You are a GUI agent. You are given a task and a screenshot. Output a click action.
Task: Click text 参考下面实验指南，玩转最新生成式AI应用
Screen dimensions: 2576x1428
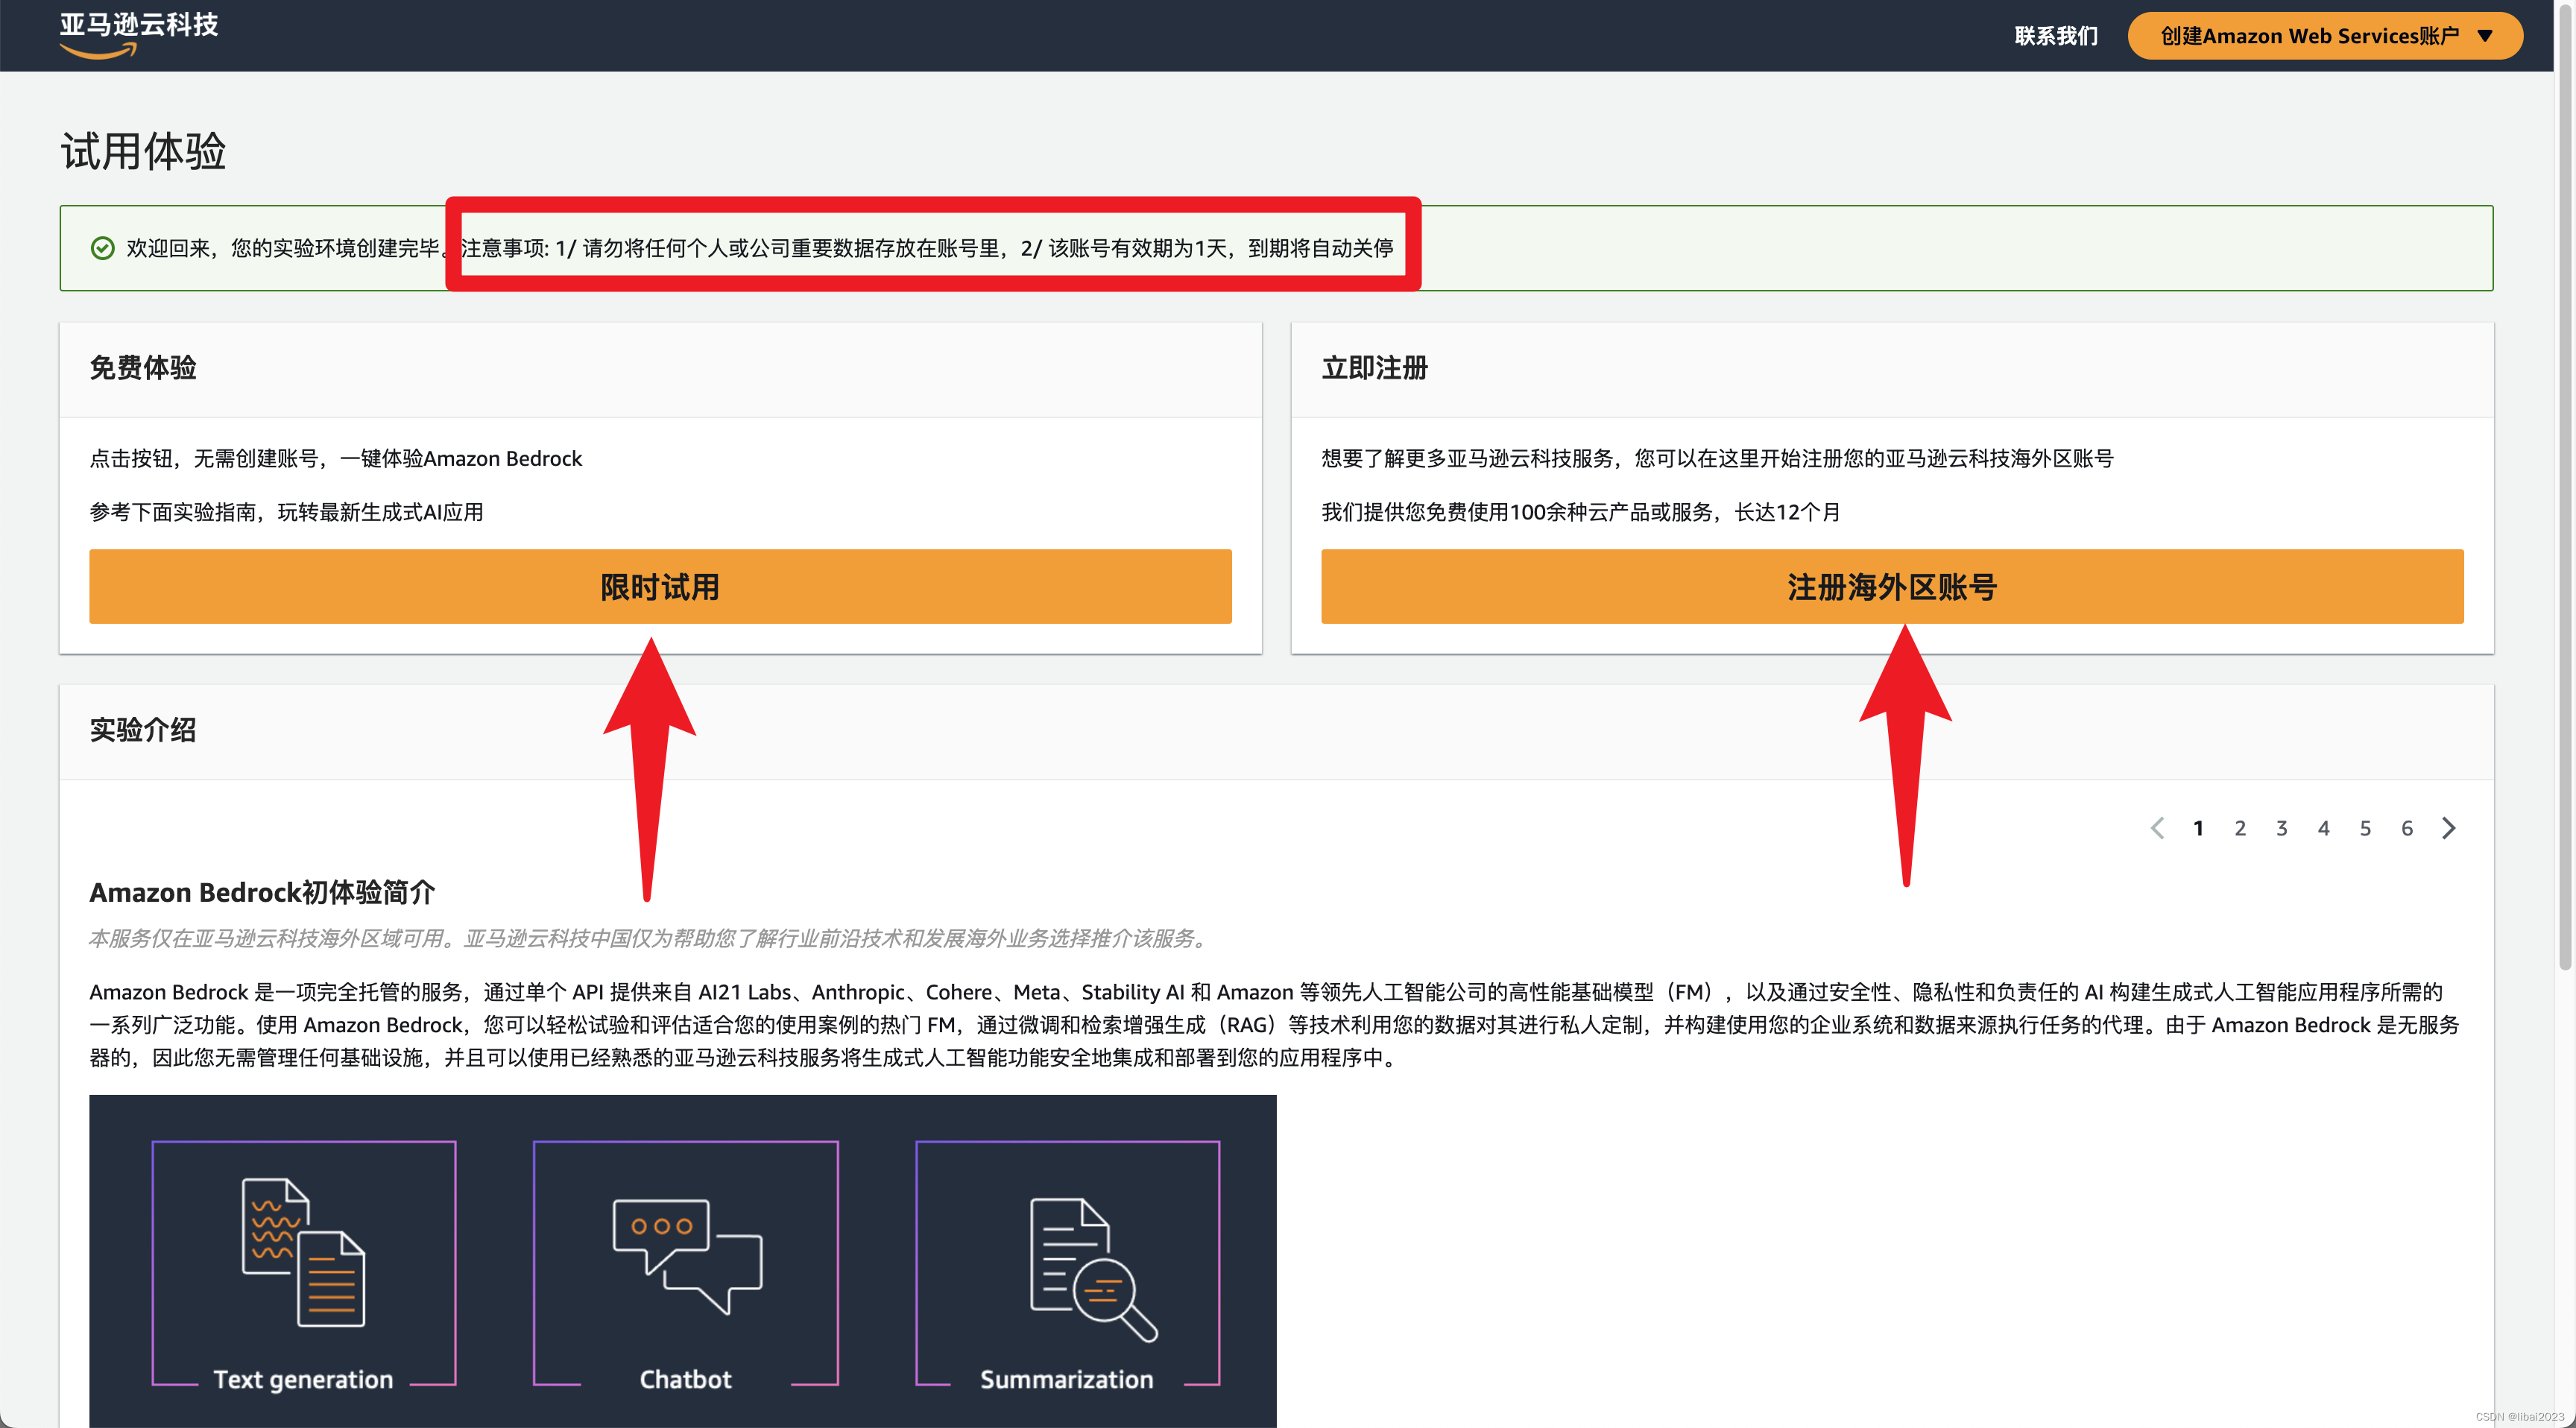pyautogui.click(x=286, y=512)
